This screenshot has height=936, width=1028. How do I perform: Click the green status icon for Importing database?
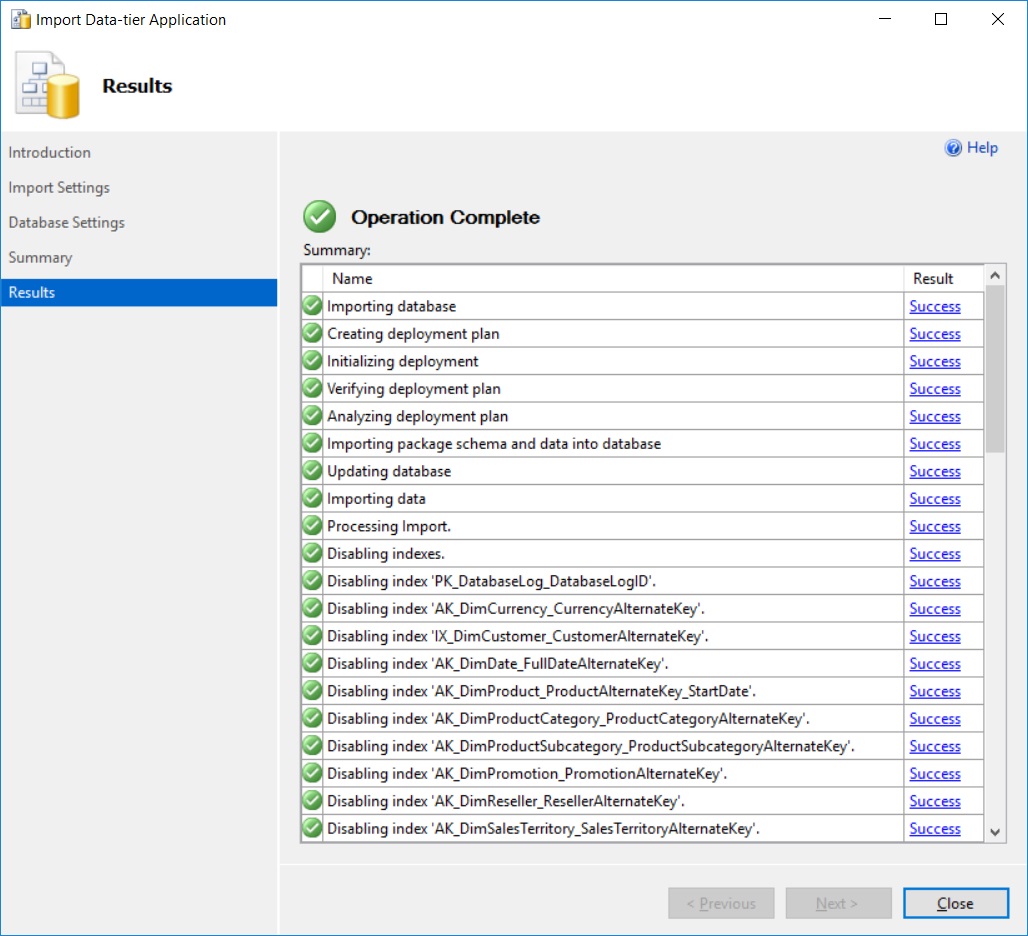pos(313,305)
